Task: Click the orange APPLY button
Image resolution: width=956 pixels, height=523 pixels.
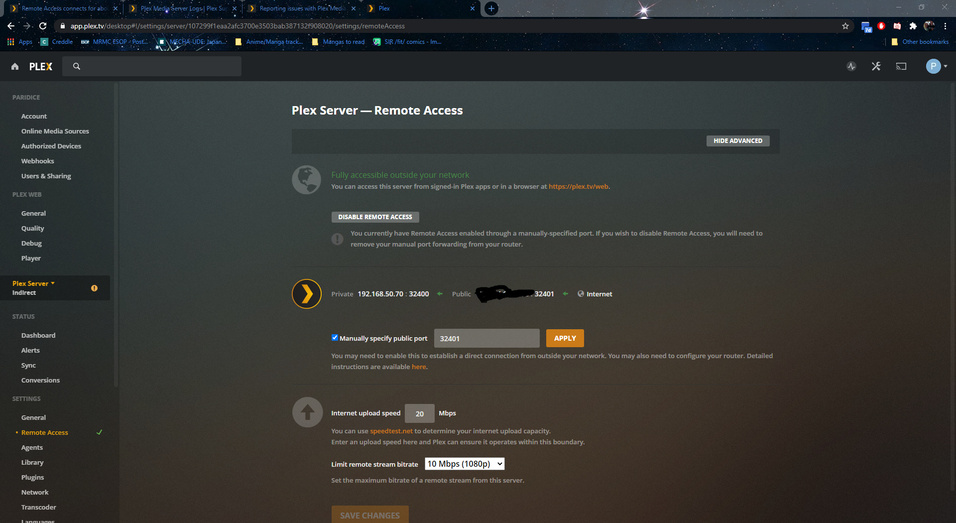Action: 565,338
